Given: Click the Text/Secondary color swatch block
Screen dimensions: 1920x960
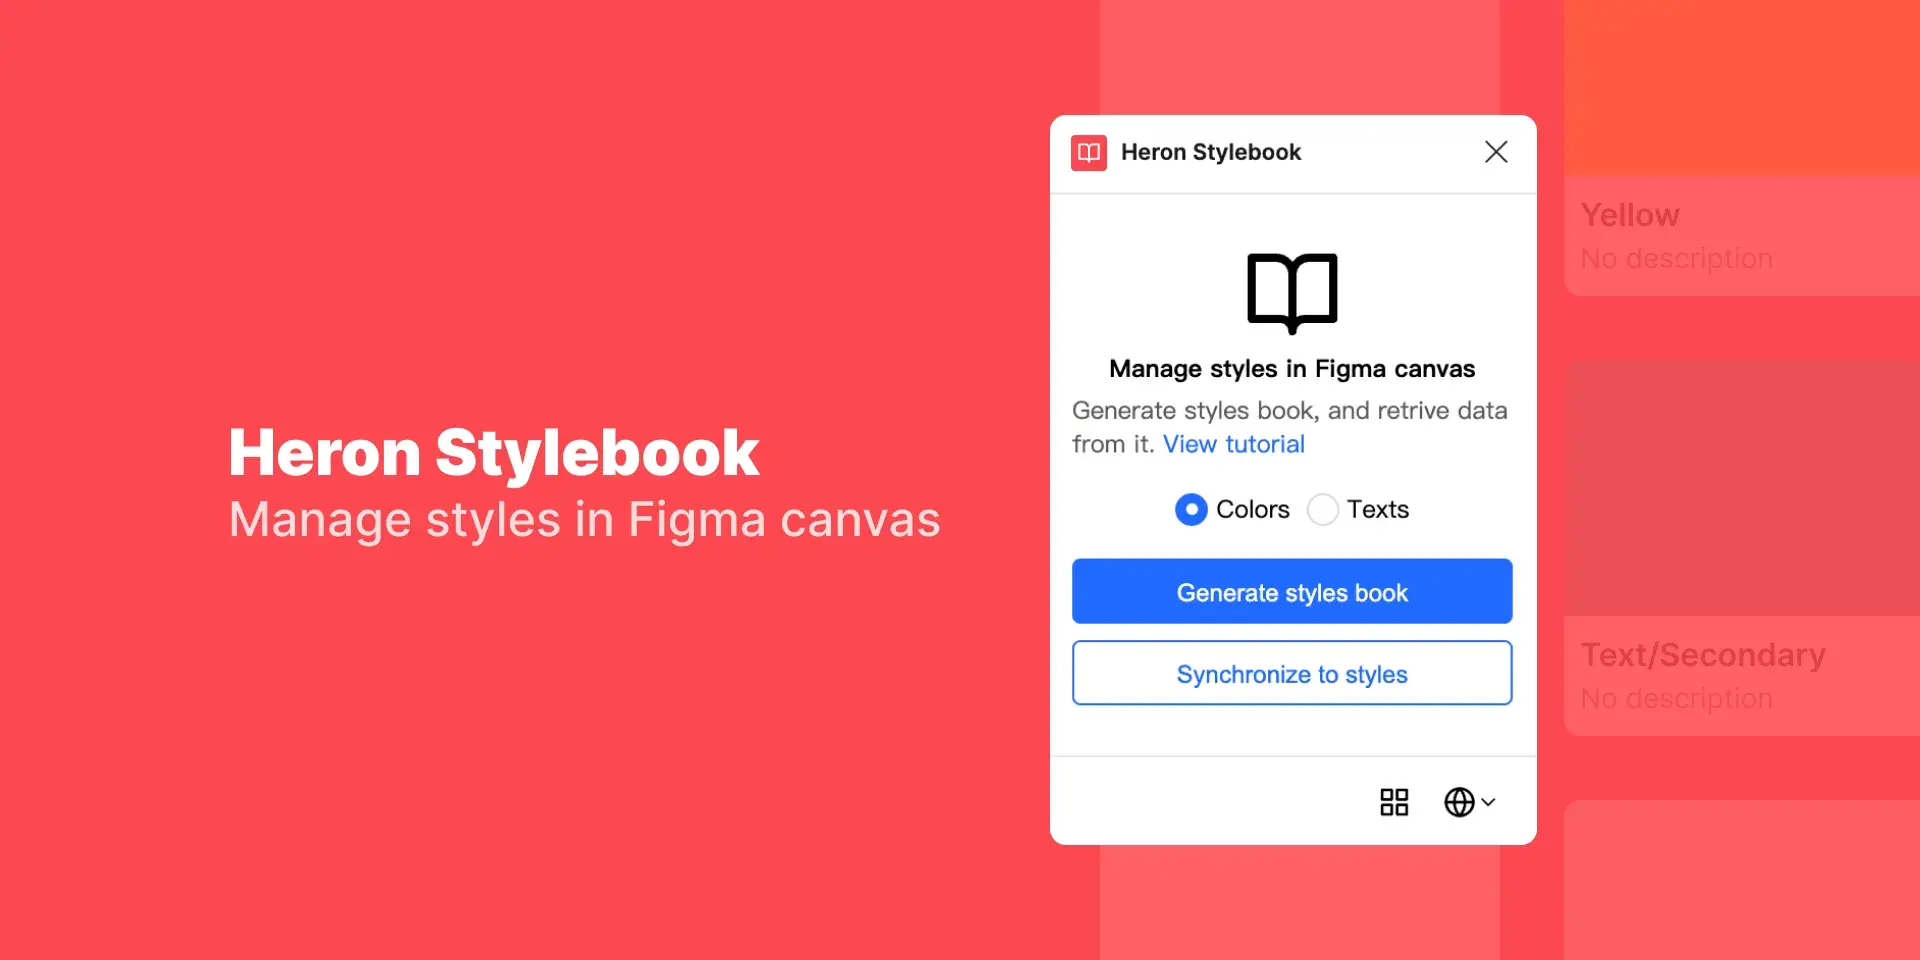Looking at the screenshot, I should 1740,488.
